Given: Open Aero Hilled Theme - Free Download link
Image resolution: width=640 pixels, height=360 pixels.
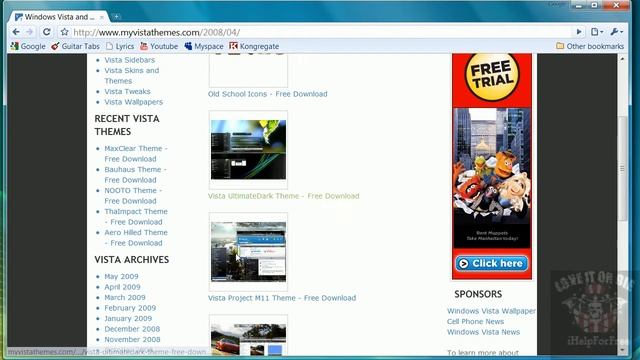Looking at the screenshot, I should click(x=136, y=238).
